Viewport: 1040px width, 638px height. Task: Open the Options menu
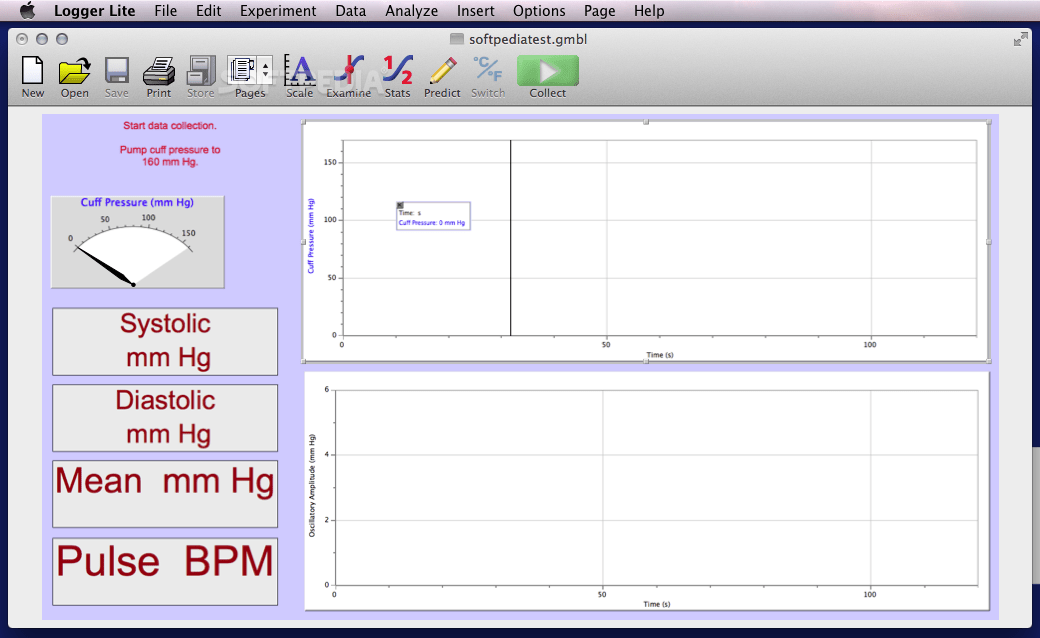pyautogui.click(x=539, y=11)
